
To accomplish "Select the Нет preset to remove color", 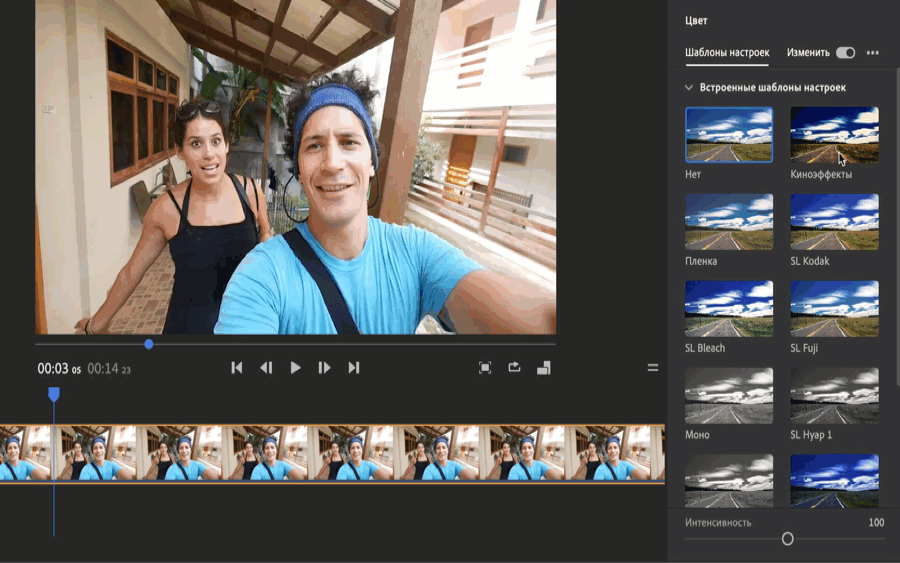I will (728, 135).
